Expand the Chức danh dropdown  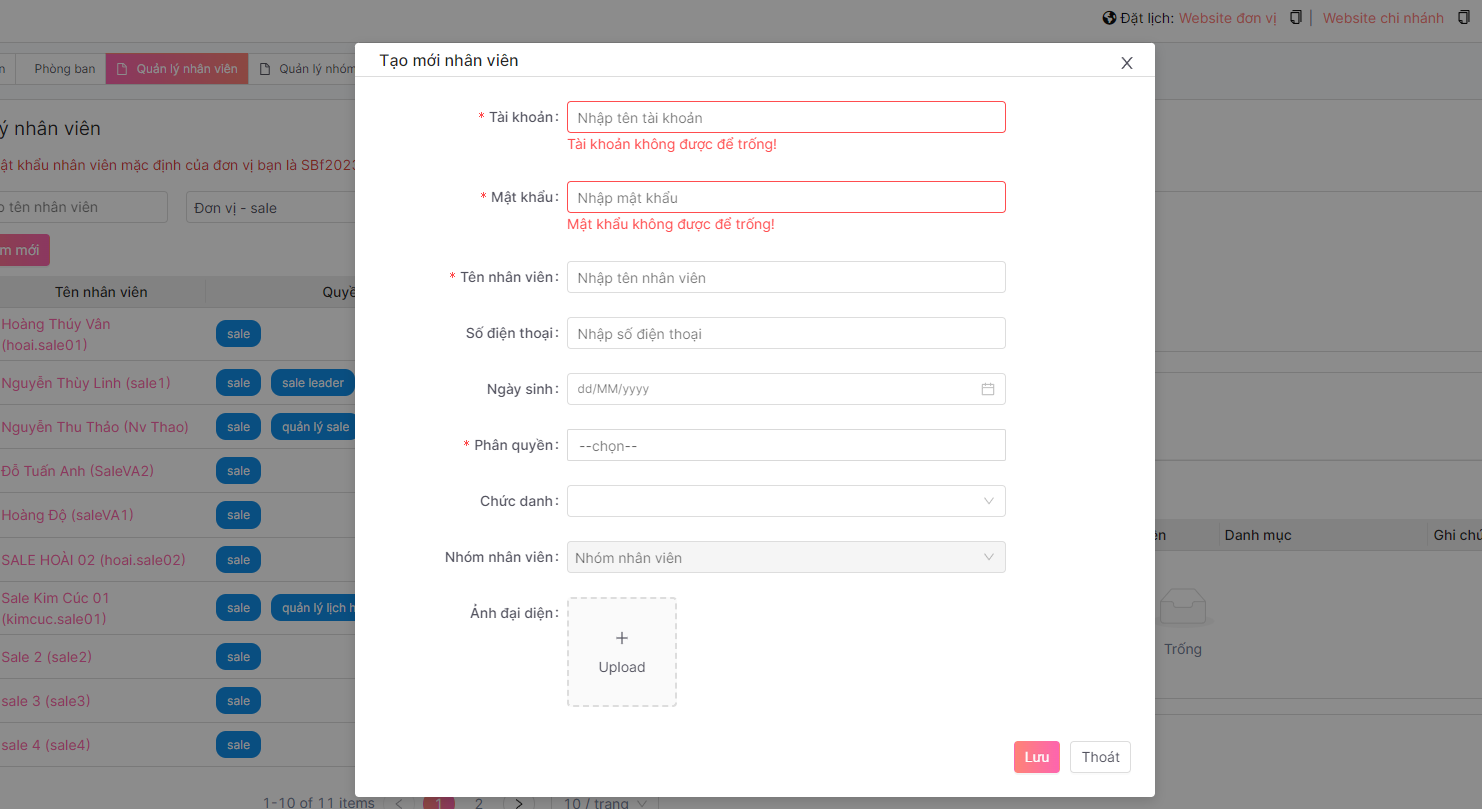(785, 501)
